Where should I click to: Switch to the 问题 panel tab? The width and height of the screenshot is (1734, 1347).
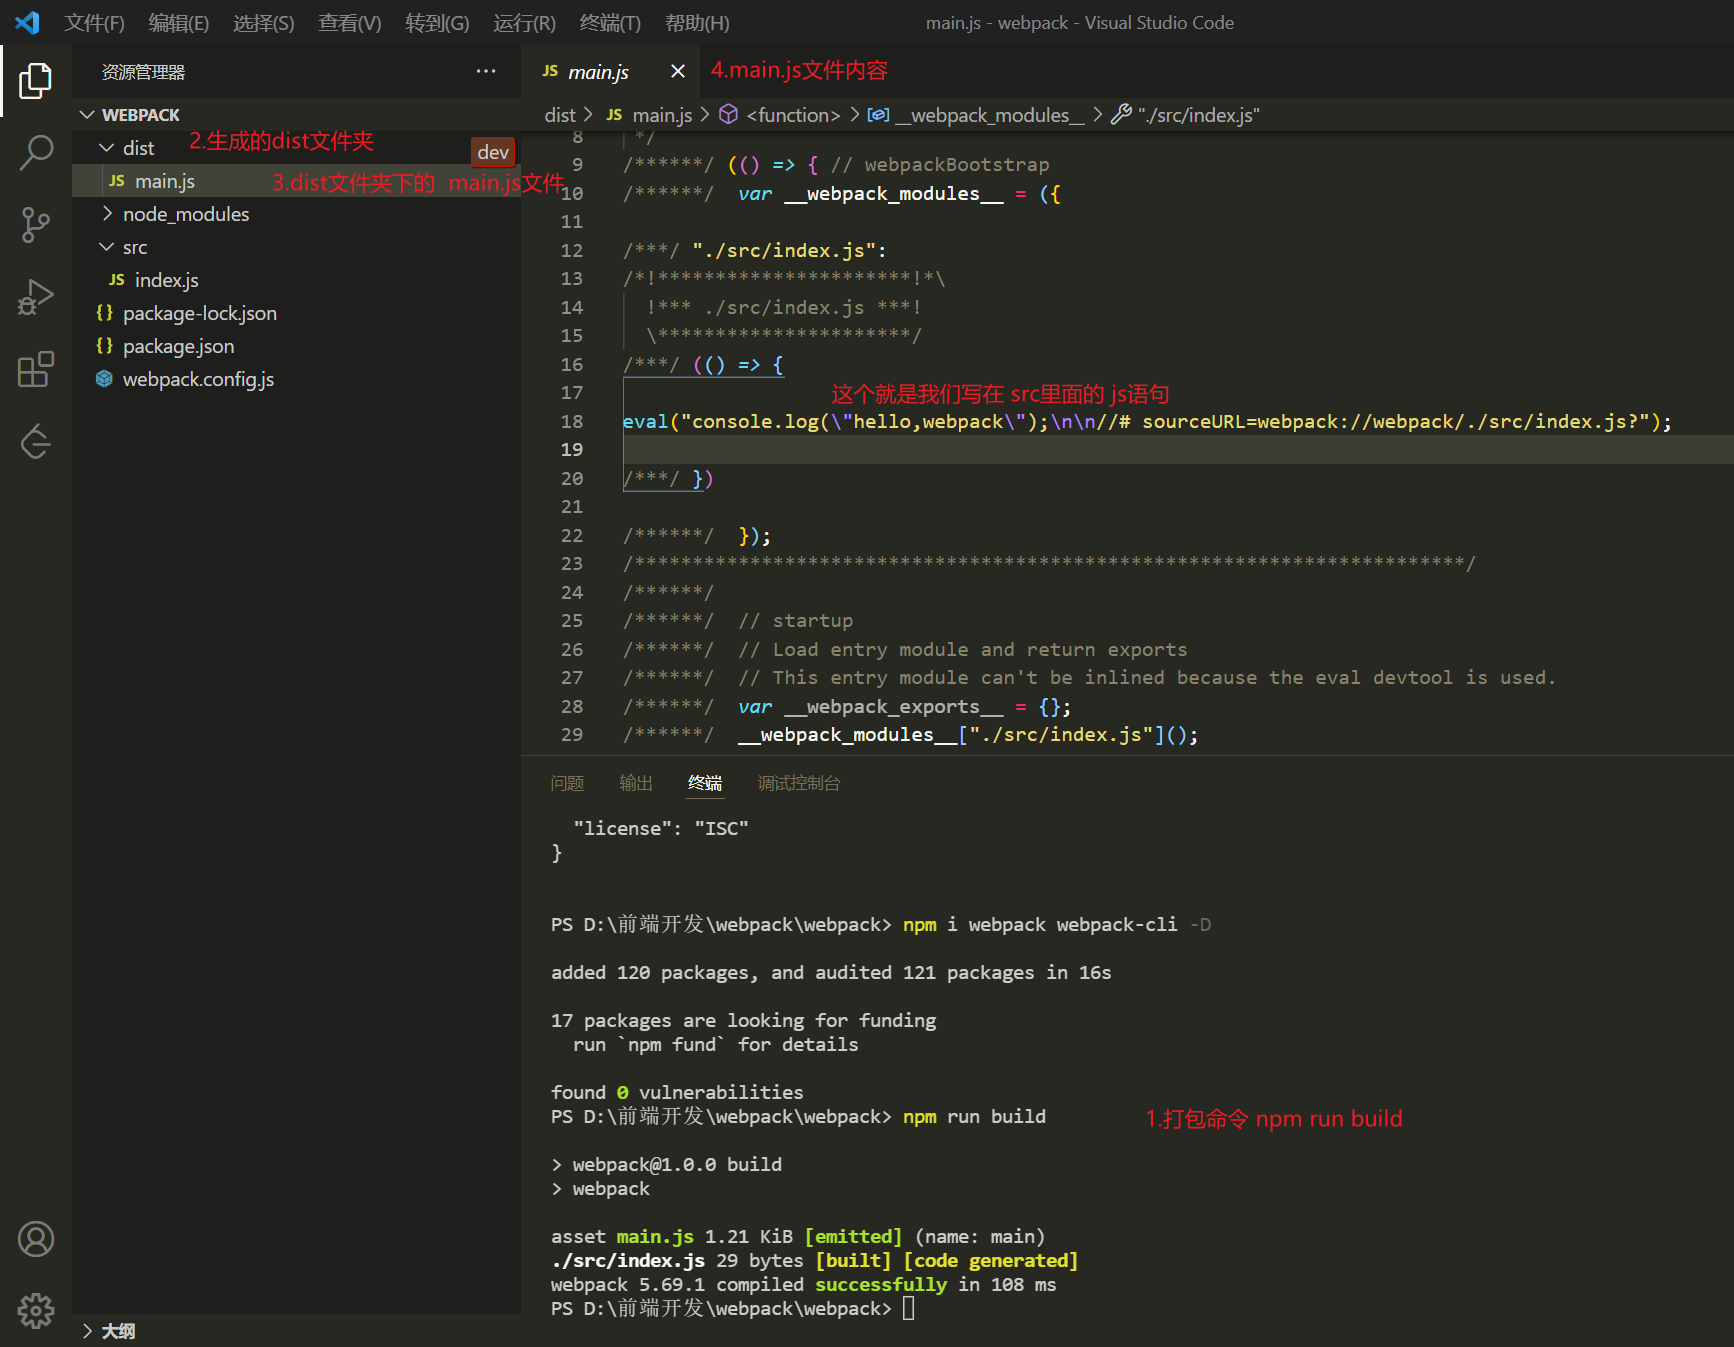tap(567, 783)
